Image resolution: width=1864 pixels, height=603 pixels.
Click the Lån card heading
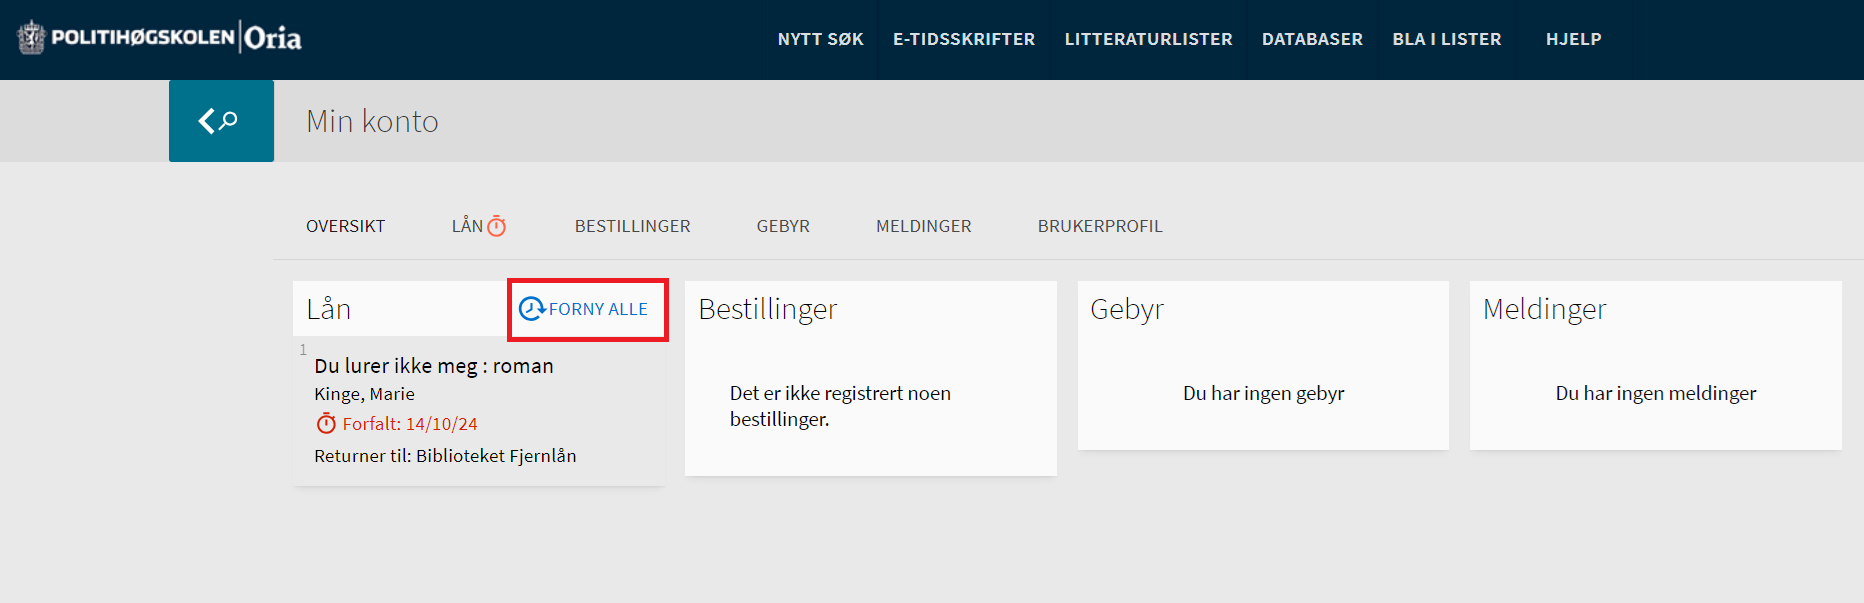(329, 309)
